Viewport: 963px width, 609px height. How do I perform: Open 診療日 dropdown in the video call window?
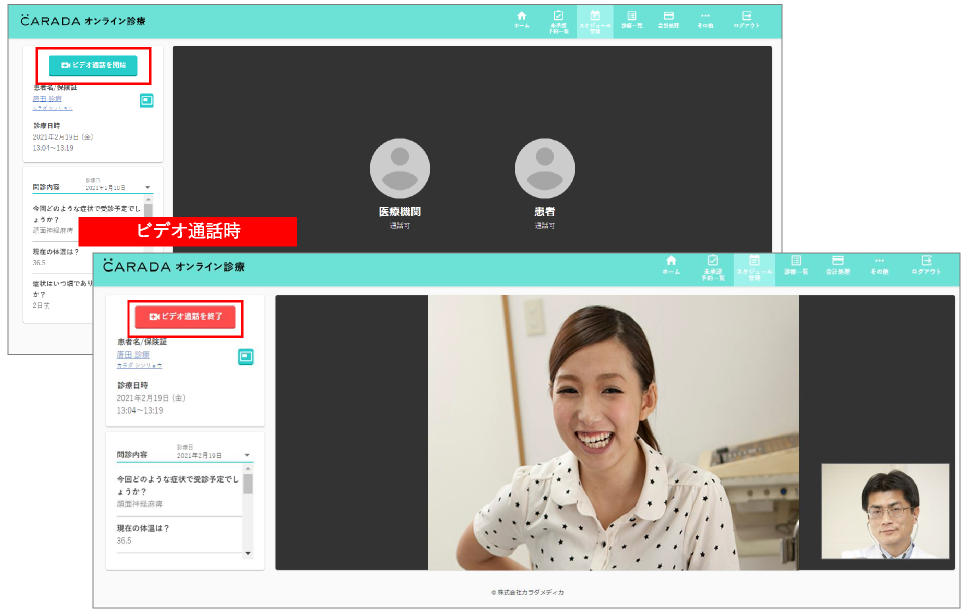point(246,456)
